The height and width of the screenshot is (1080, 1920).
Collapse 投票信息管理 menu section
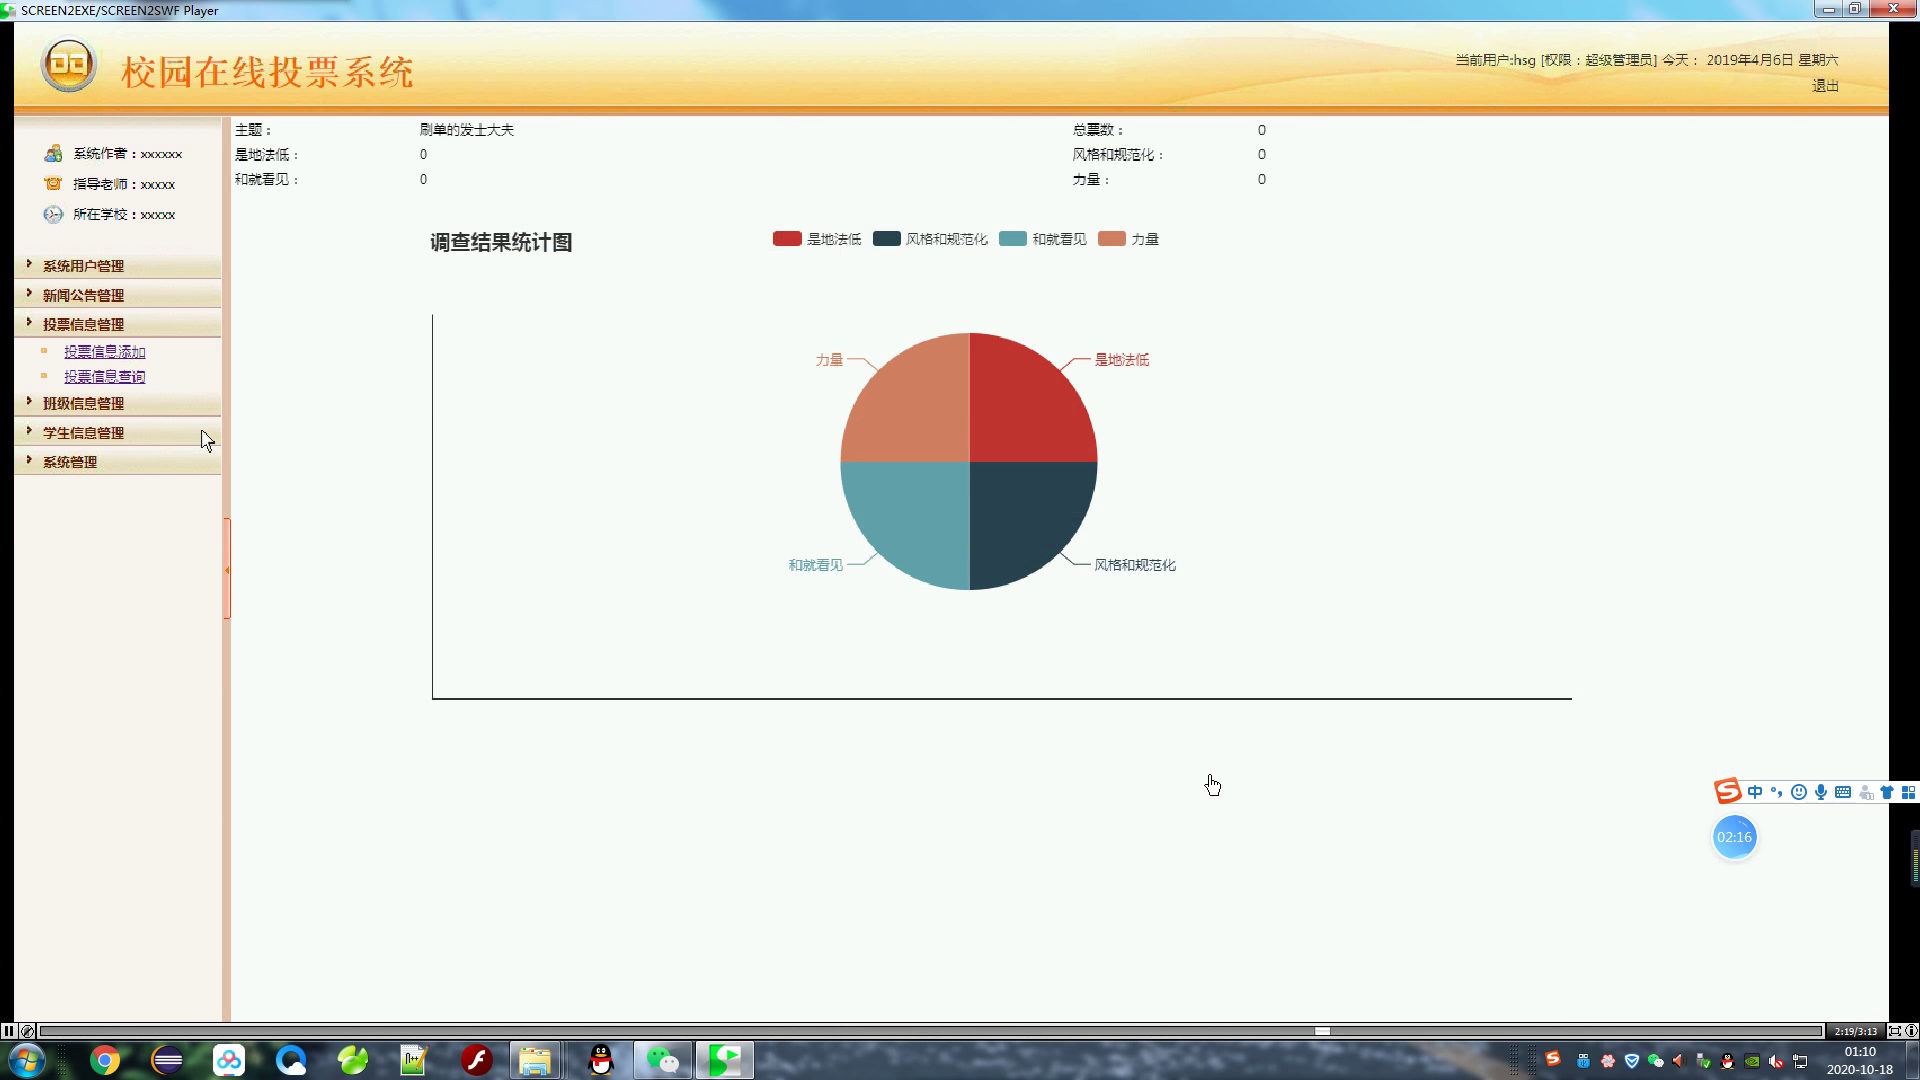(117, 323)
